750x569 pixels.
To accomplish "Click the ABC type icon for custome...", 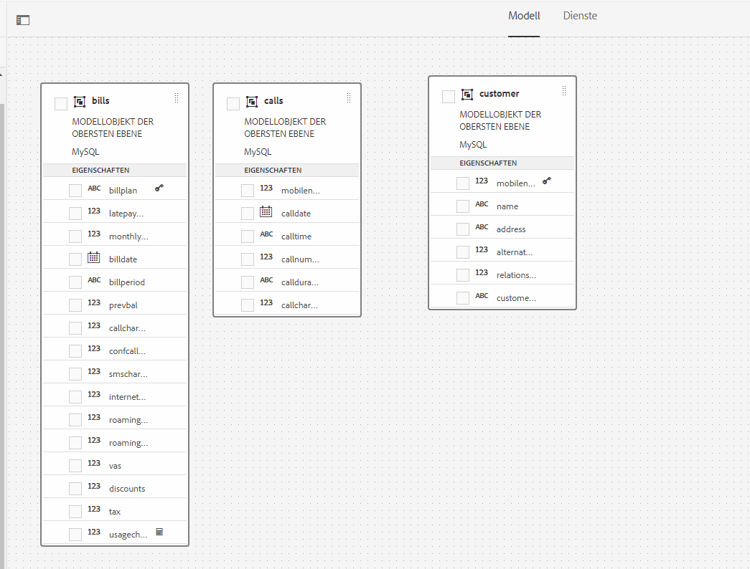I will pyautogui.click(x=482, y=295).
